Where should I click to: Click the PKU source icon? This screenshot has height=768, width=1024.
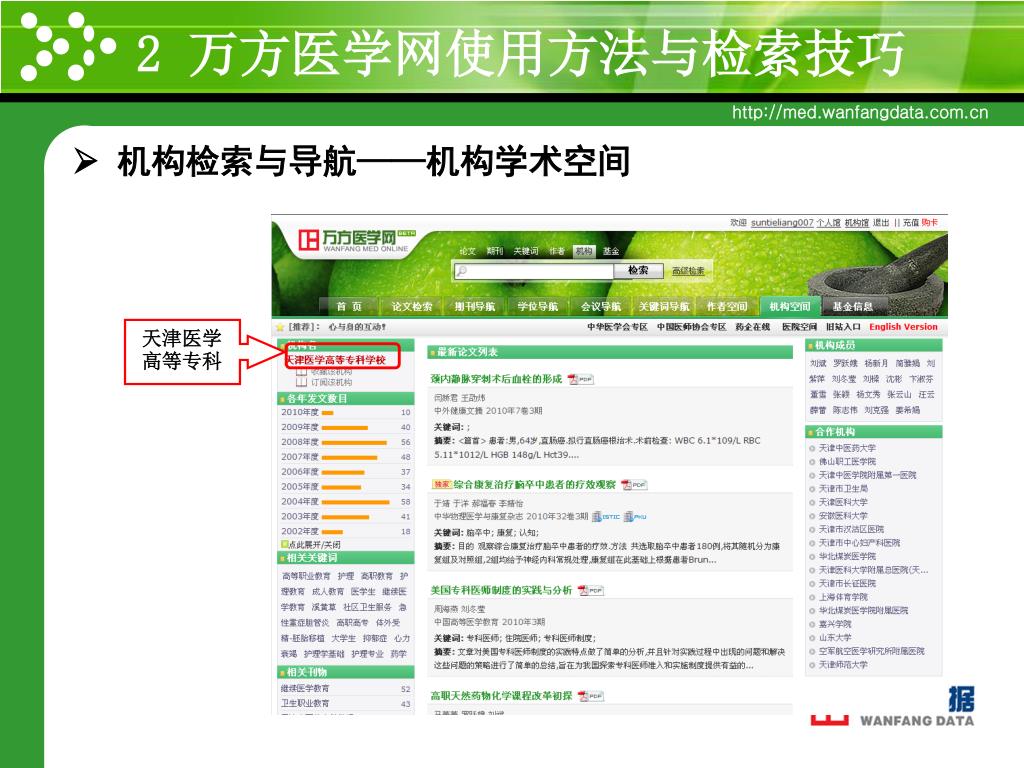tap(635, 517)
